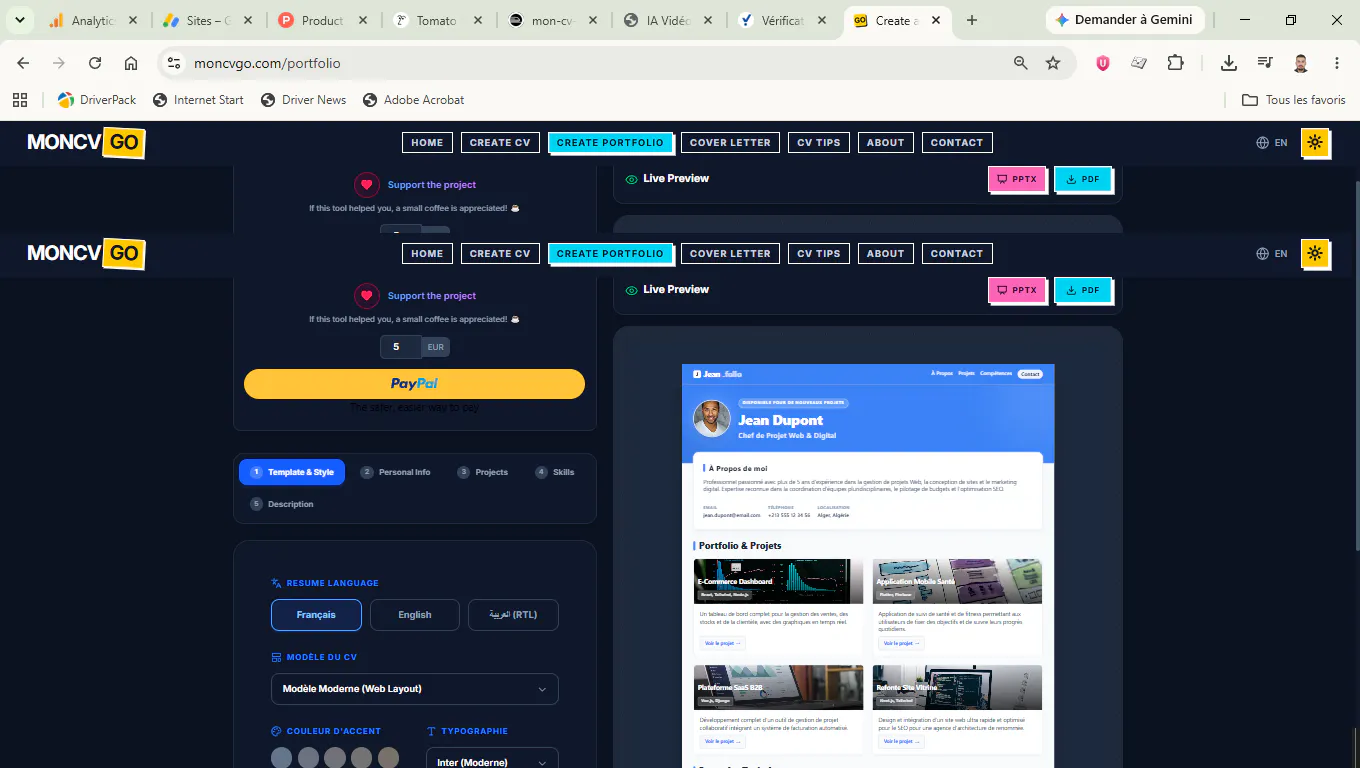The height and width of the screenshot is (768, 1360).
Task: Open CV TIPS in the upper navbar
Action: tap(819, 142)
